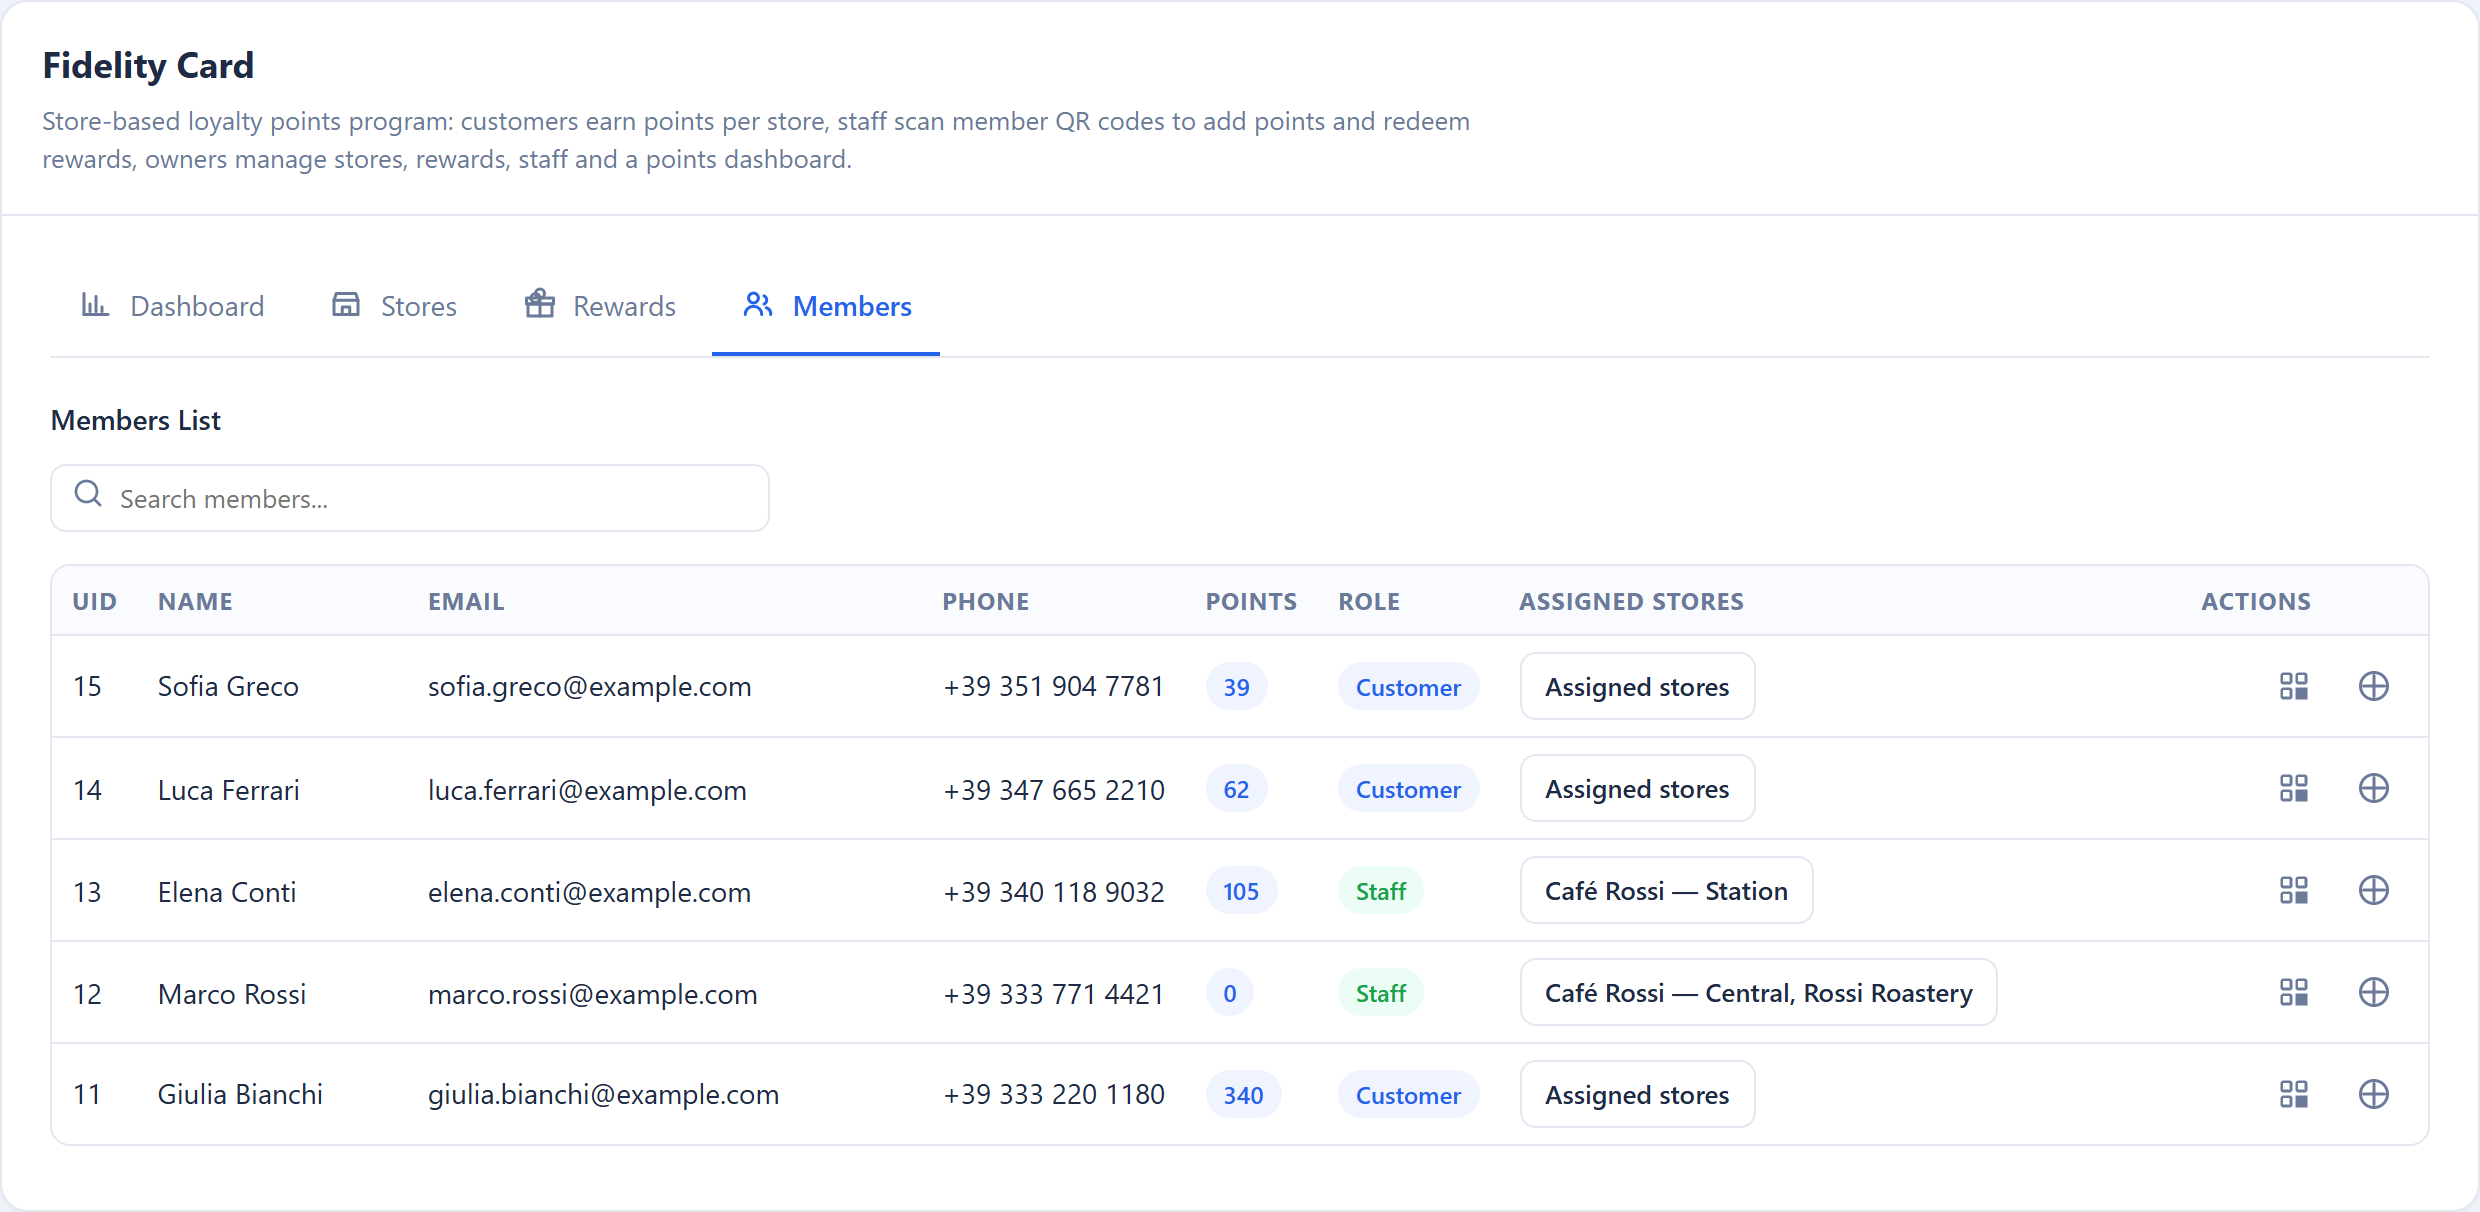Focus the Search members field
The width and height of the screenshot is (2480, 1212).
[x=410, y=498]
